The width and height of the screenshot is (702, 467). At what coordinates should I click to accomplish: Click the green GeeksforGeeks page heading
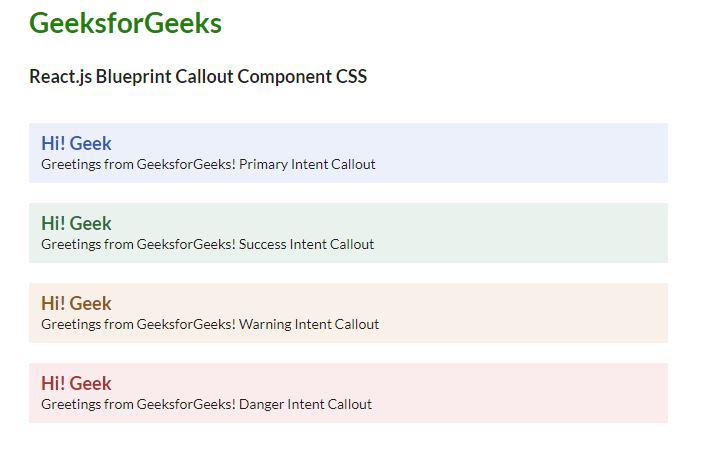click(x=125, y=23)
